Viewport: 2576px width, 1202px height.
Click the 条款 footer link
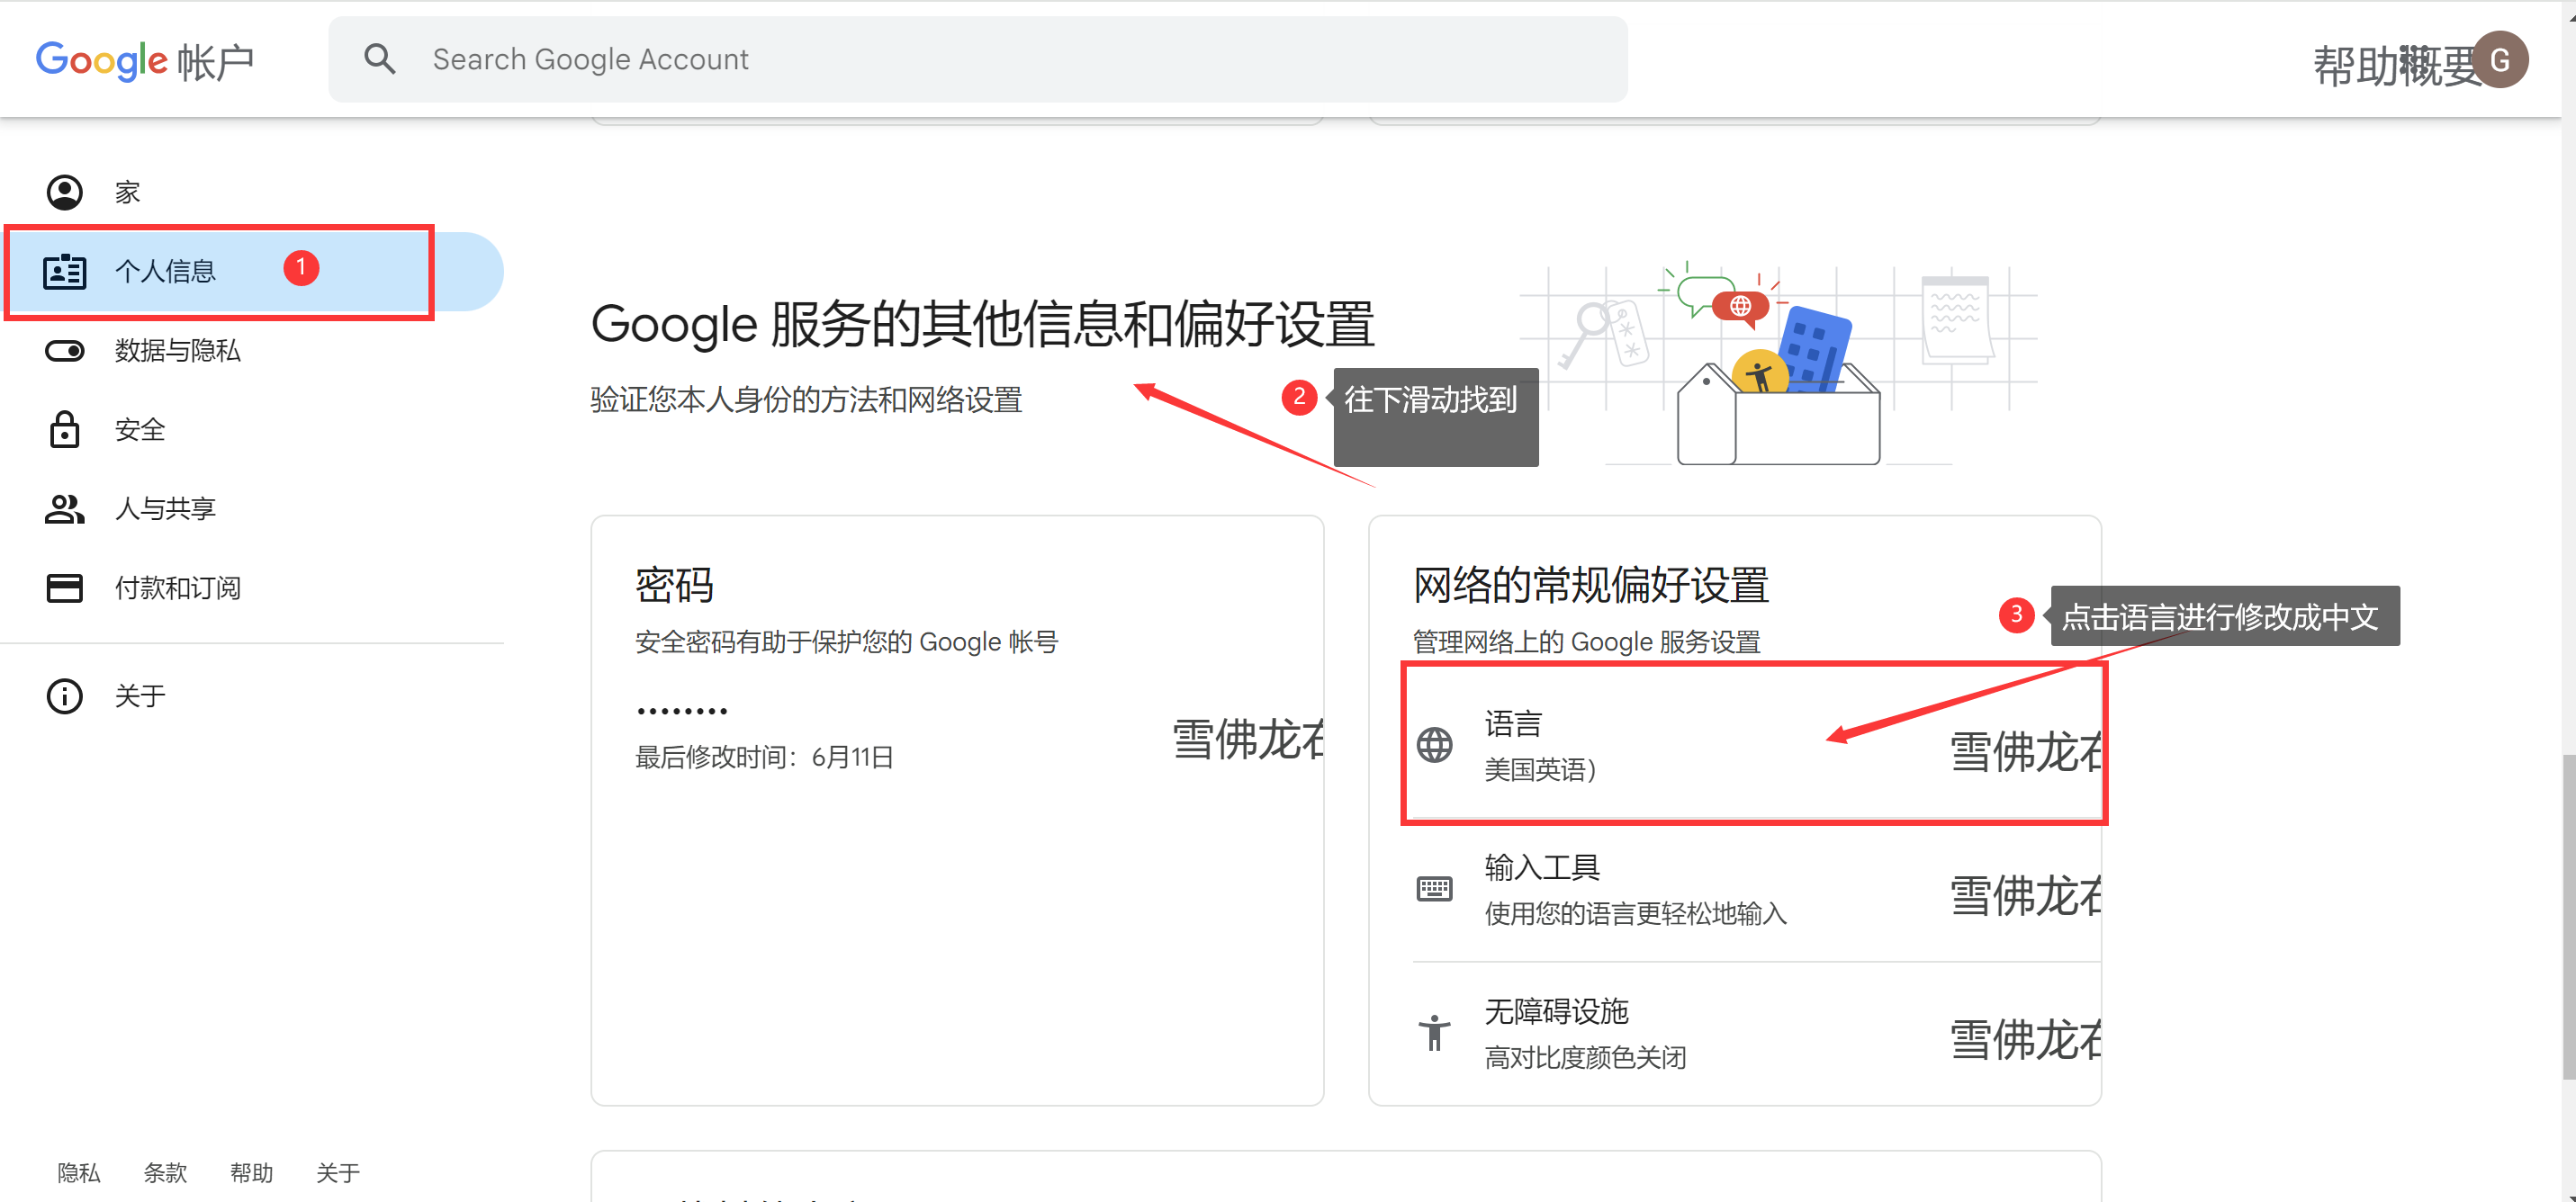(x=165, y=1173)
